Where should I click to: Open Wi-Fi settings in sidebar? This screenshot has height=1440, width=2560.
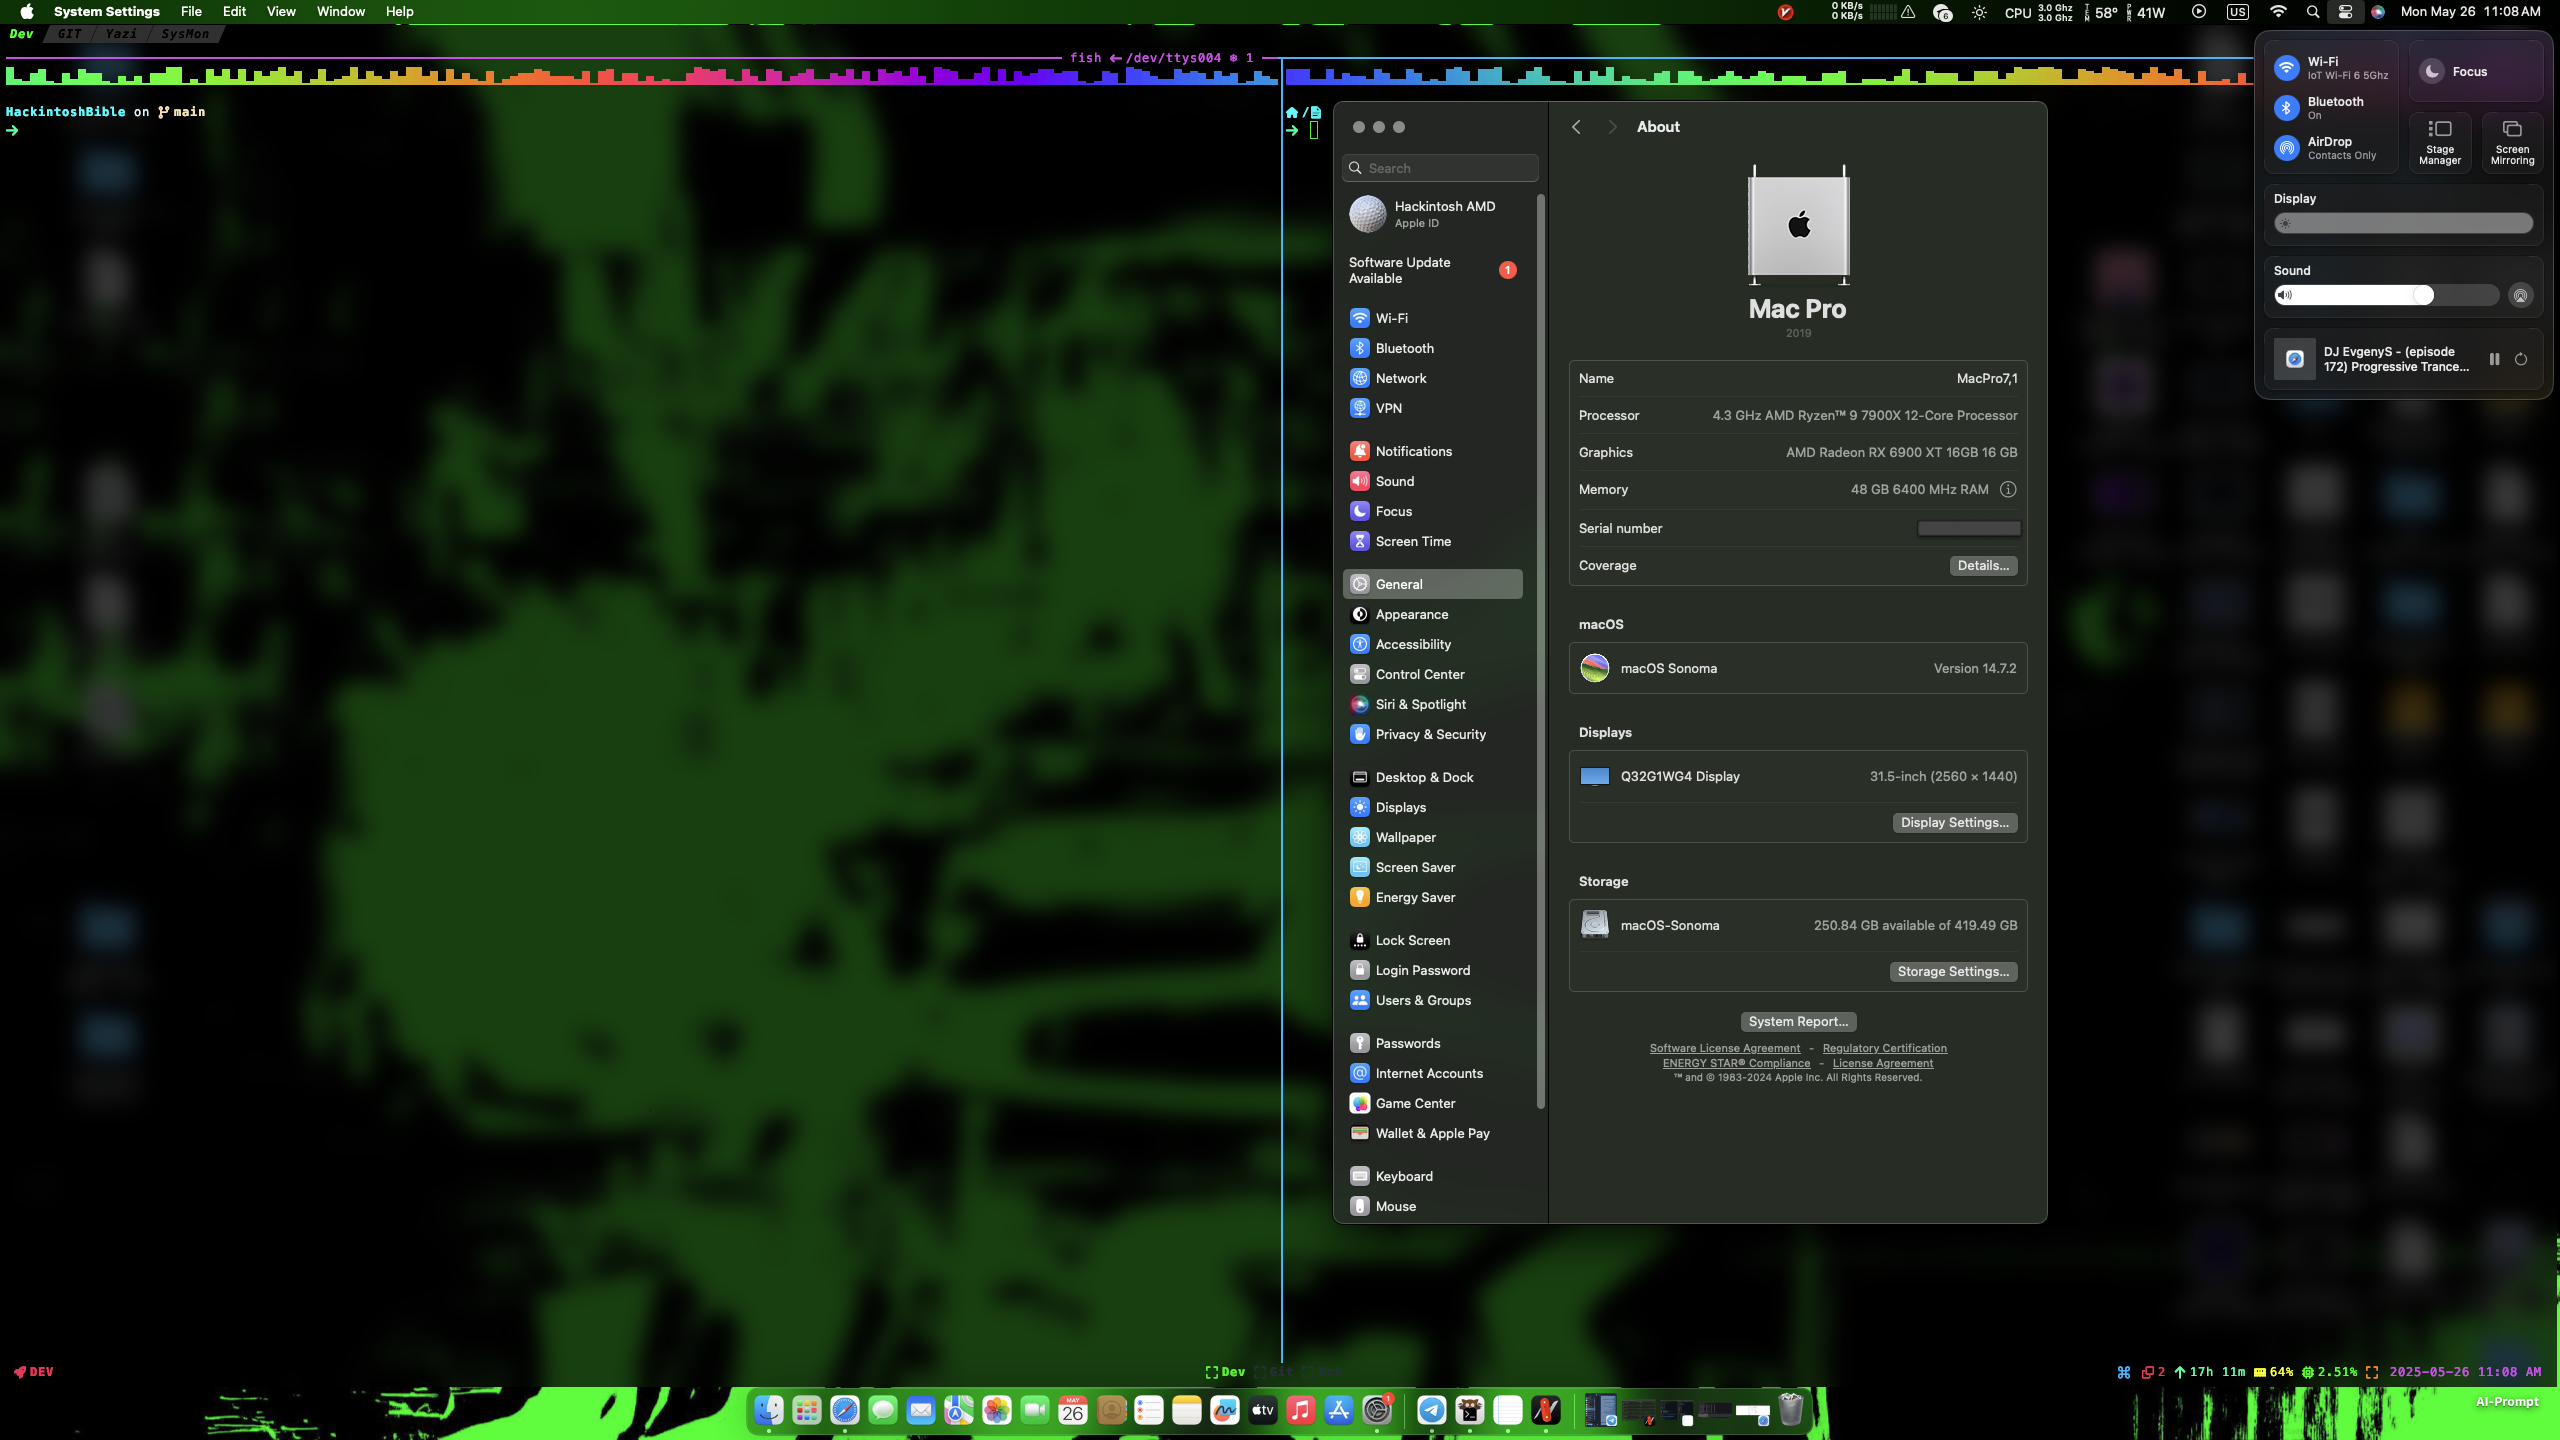(x=1391, y=318)
